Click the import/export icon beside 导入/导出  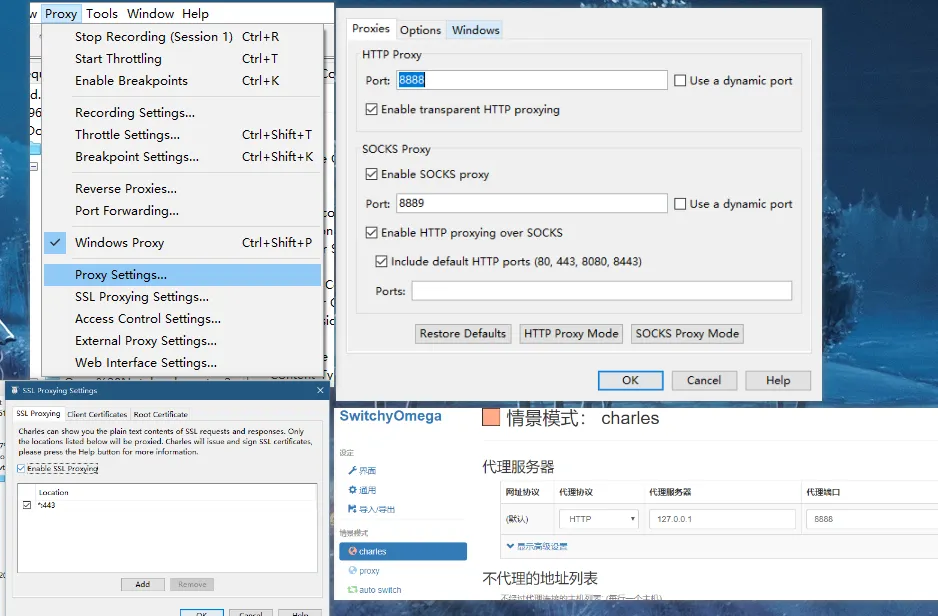(x=352, y=509)
